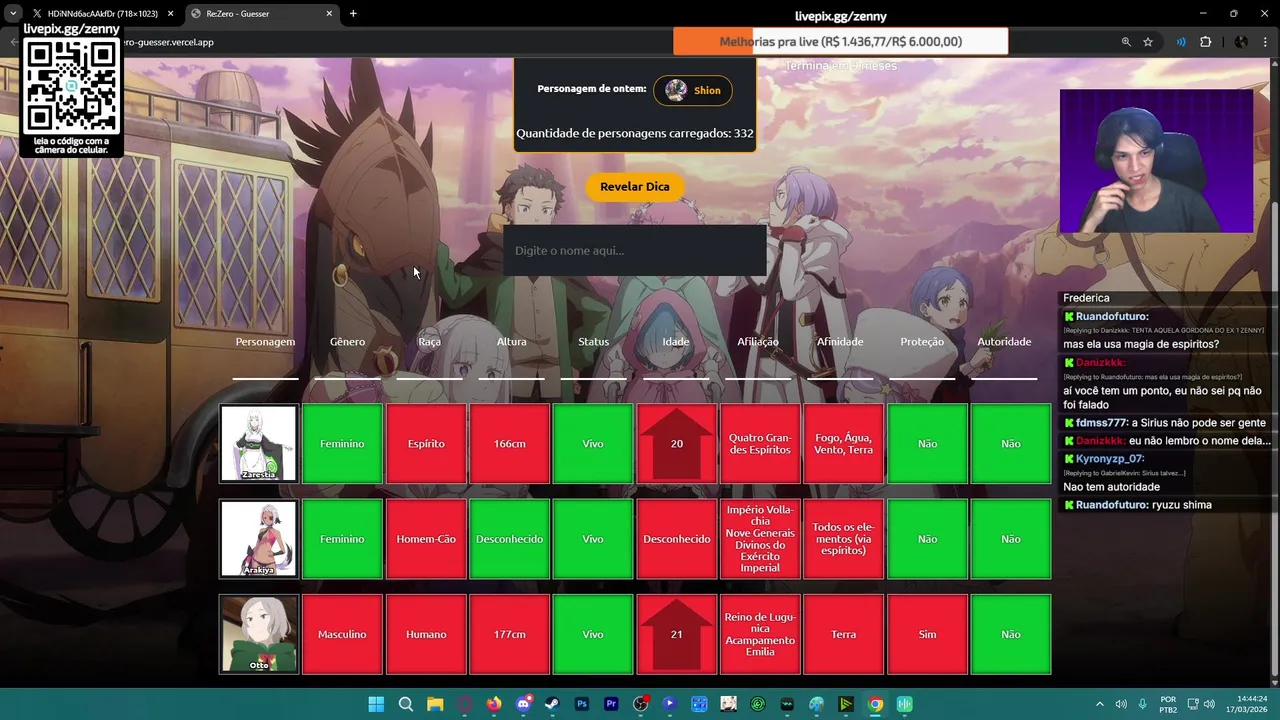
Task: Click the Idade column header
Action: 676,342
